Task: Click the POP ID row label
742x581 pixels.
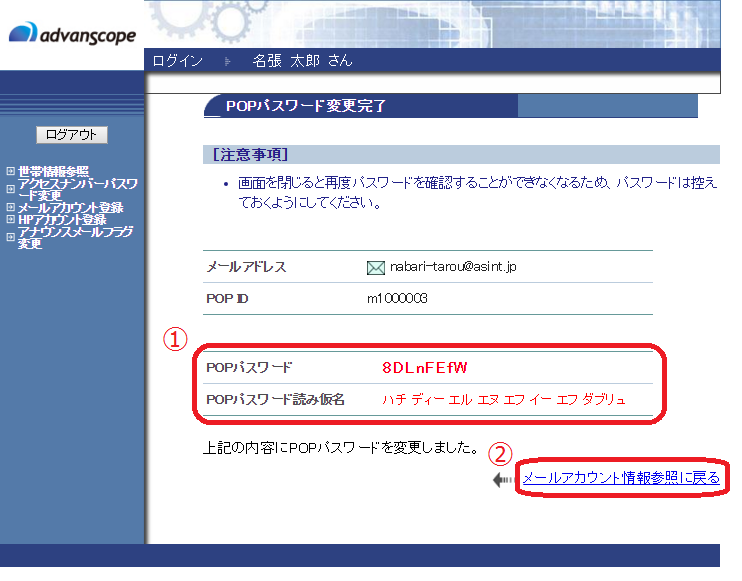Action: tap(227, 299)
